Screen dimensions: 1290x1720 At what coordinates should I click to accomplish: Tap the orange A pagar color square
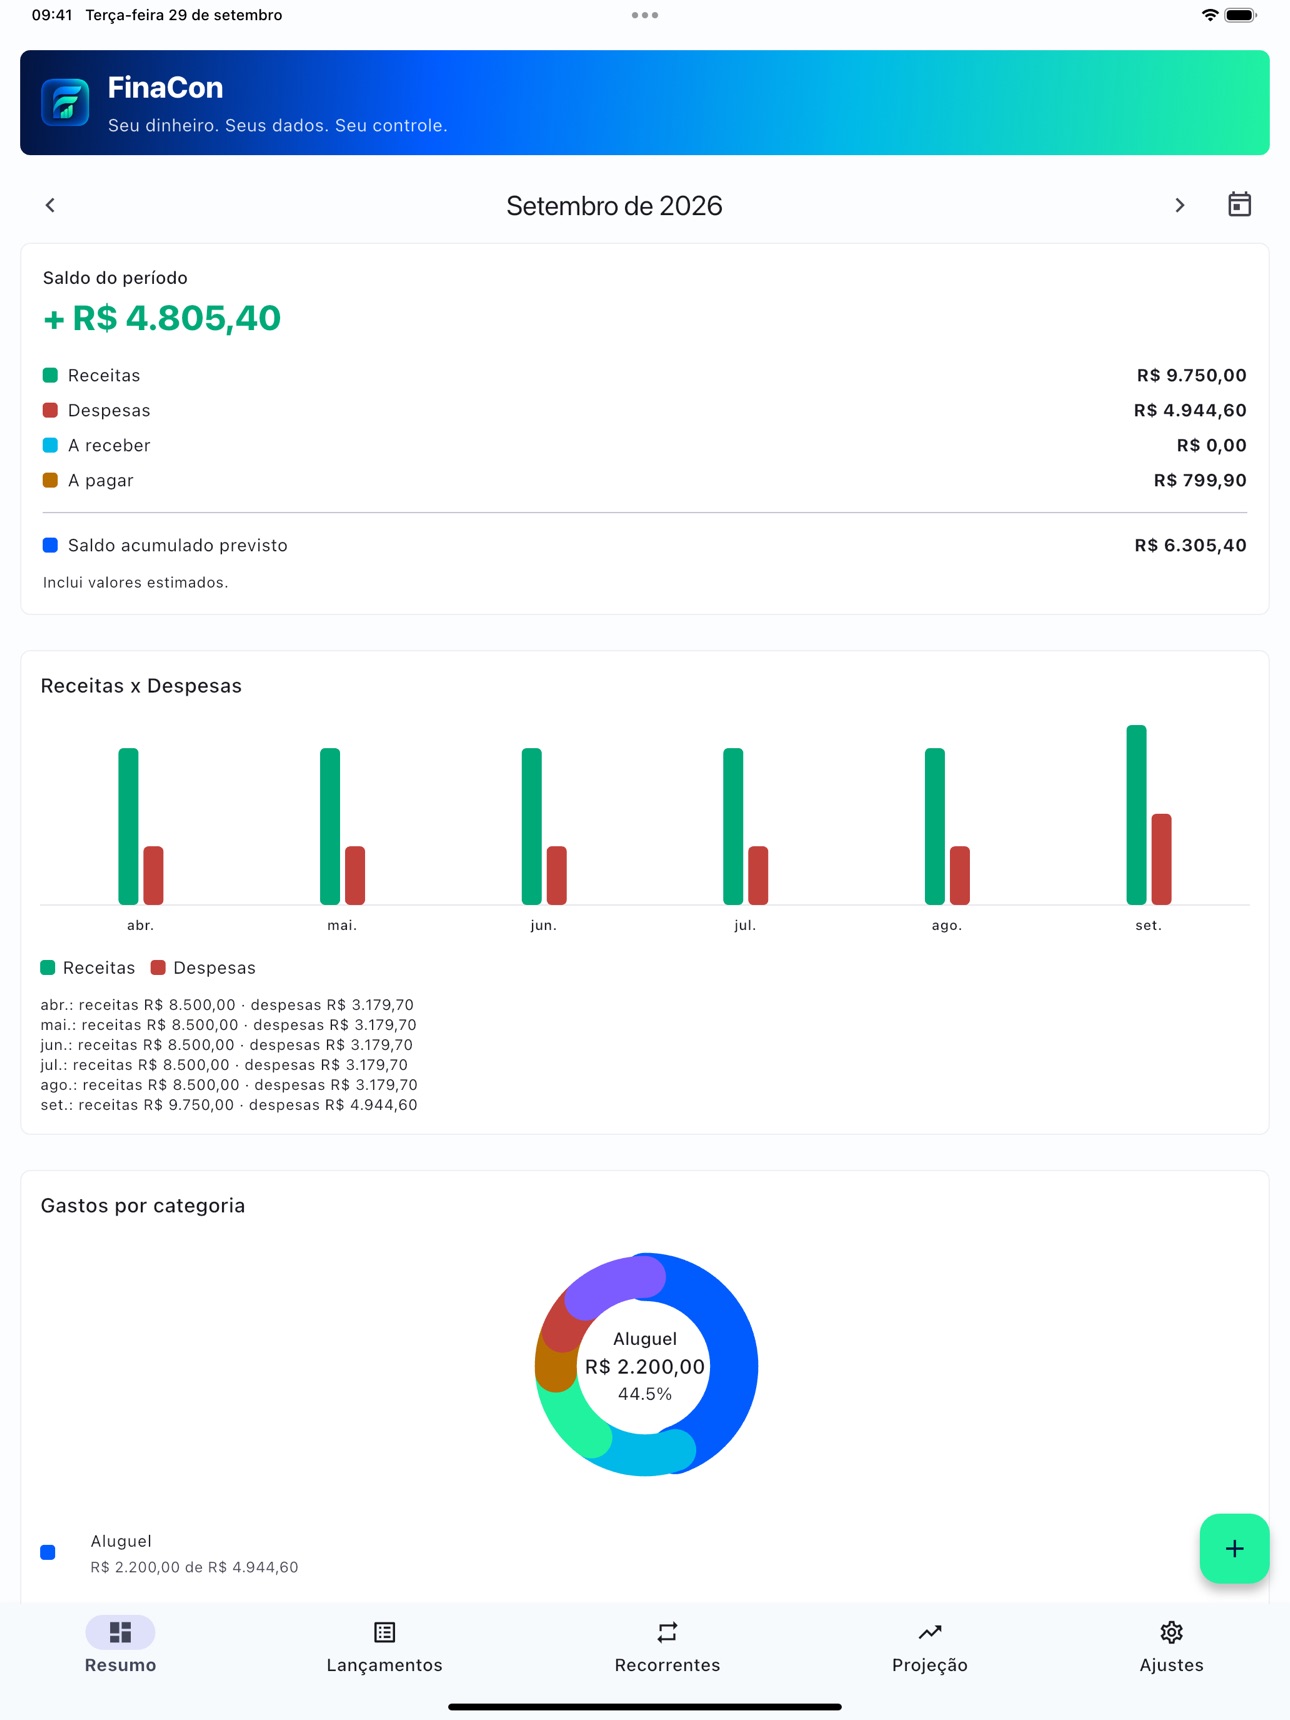pos(50,480)
